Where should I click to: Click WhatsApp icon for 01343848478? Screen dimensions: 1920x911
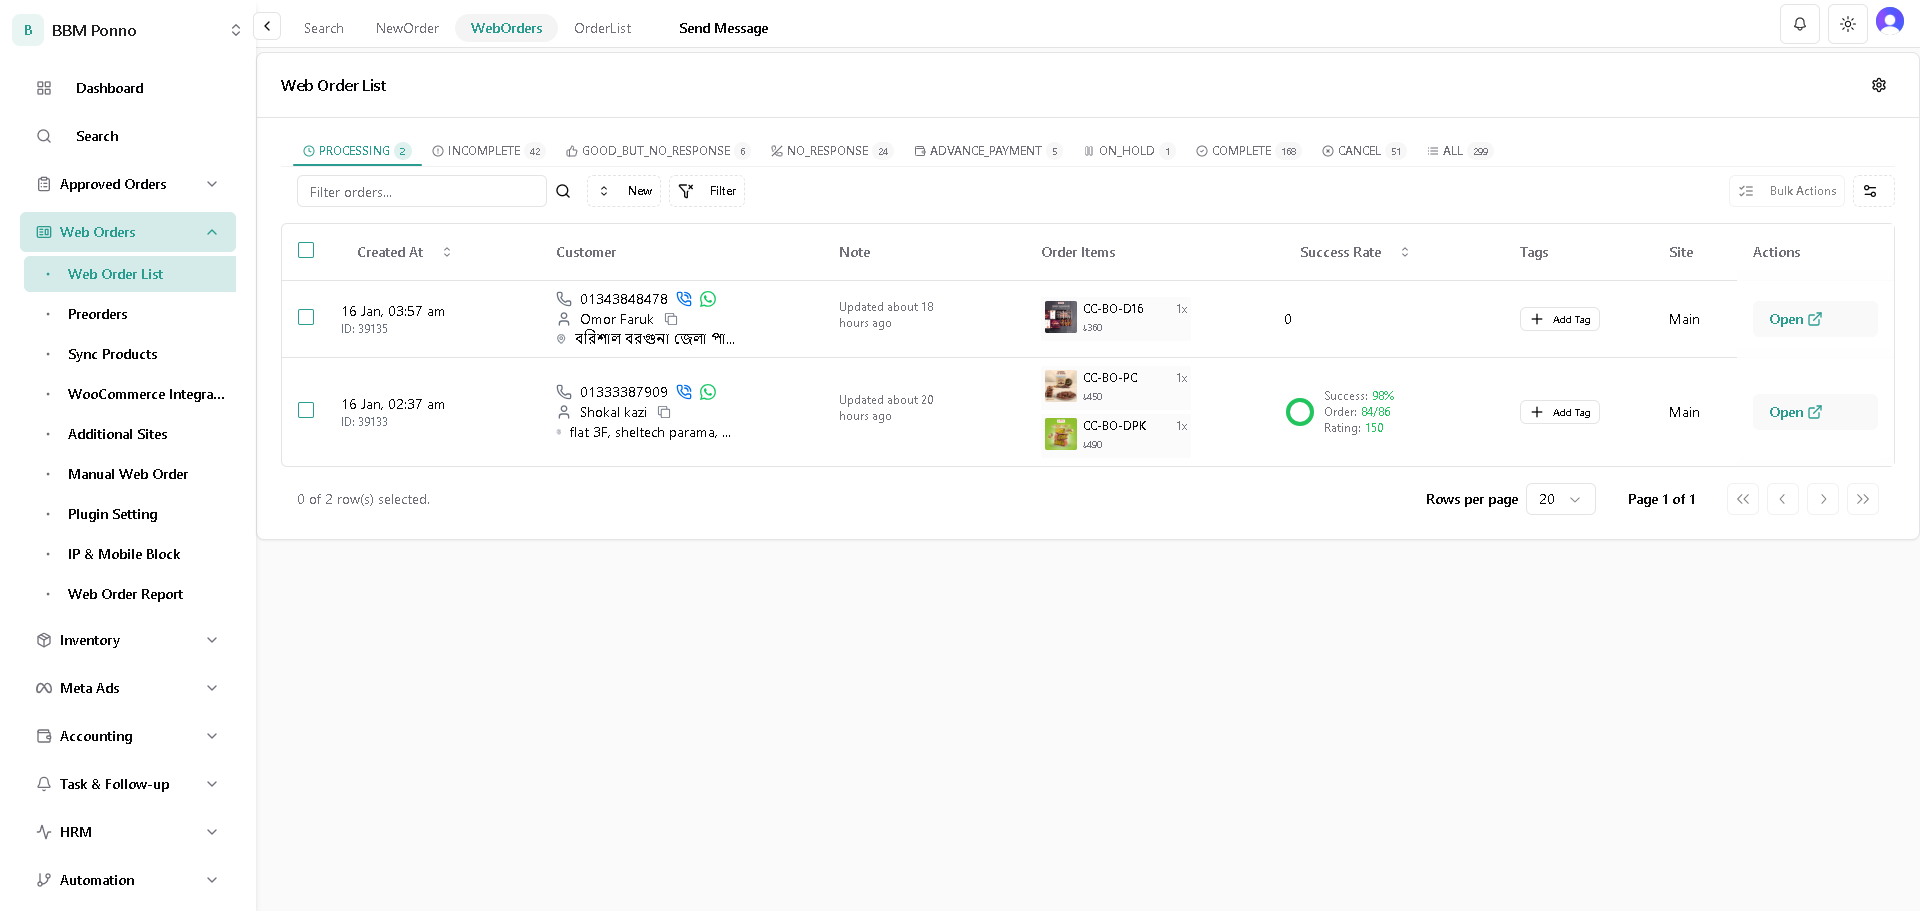click(x=708, y=299)
